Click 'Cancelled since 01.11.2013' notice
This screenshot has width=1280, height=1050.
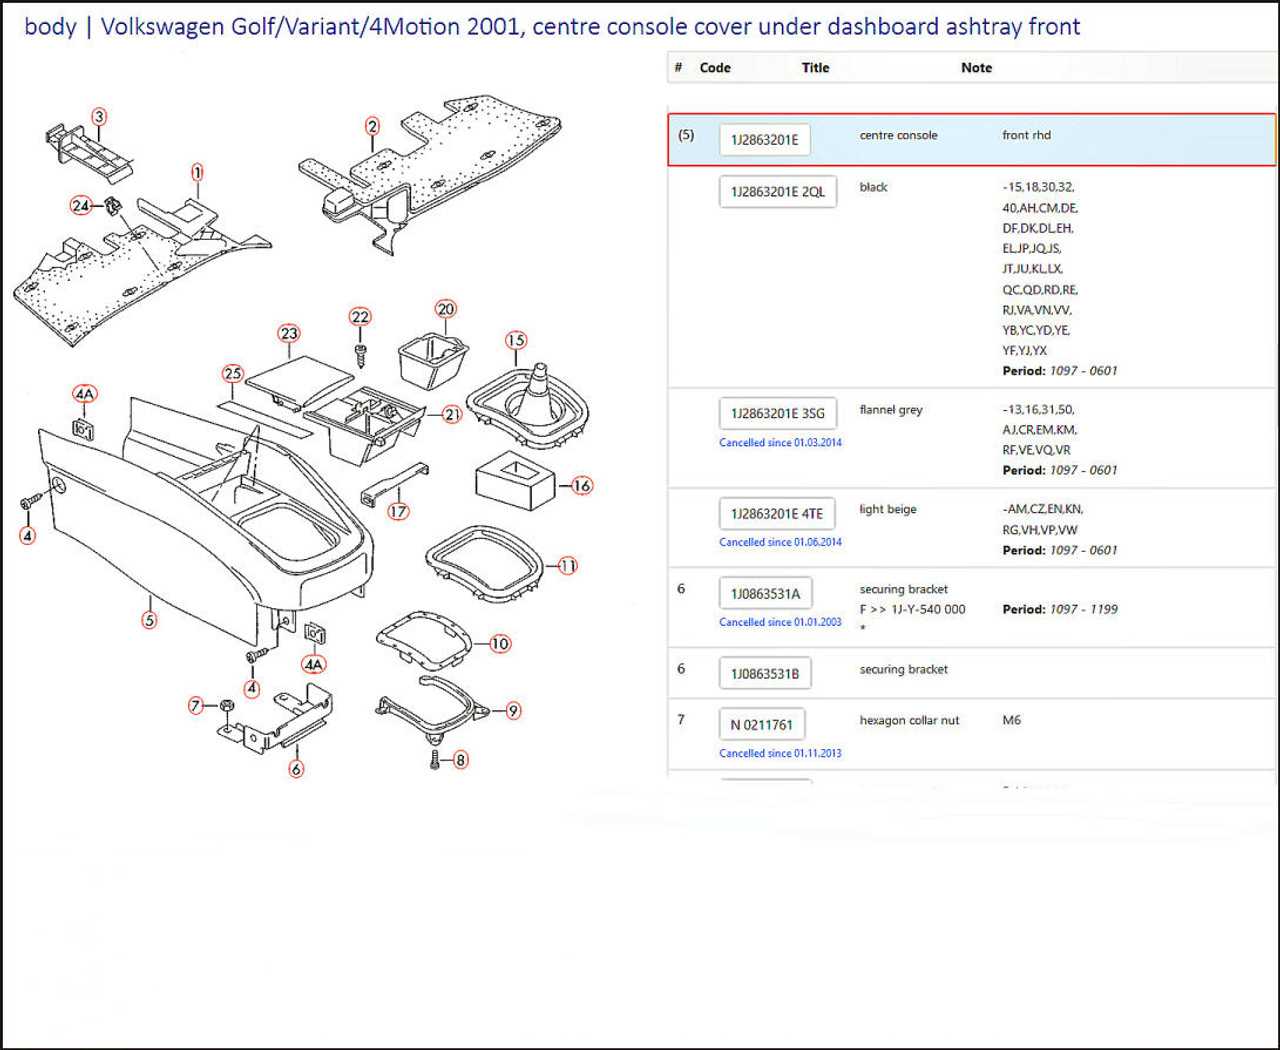tap(780, 754)
